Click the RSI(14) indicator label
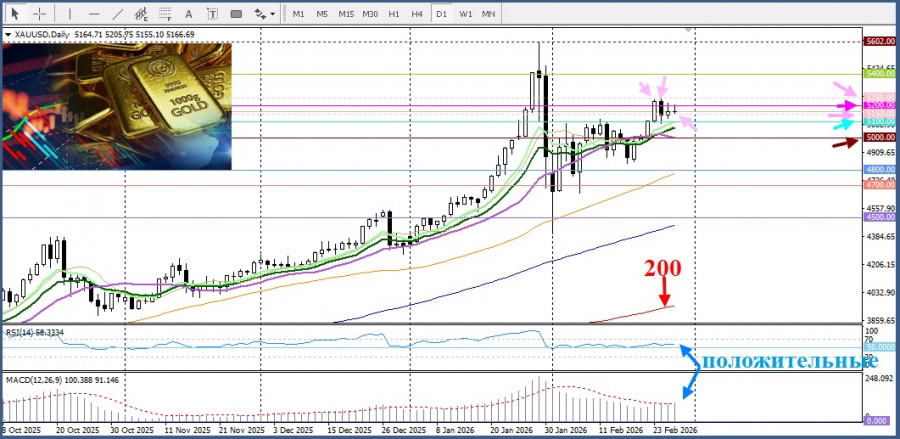The width and height of the screenshot is (900, 439). [x=34, y=332]
